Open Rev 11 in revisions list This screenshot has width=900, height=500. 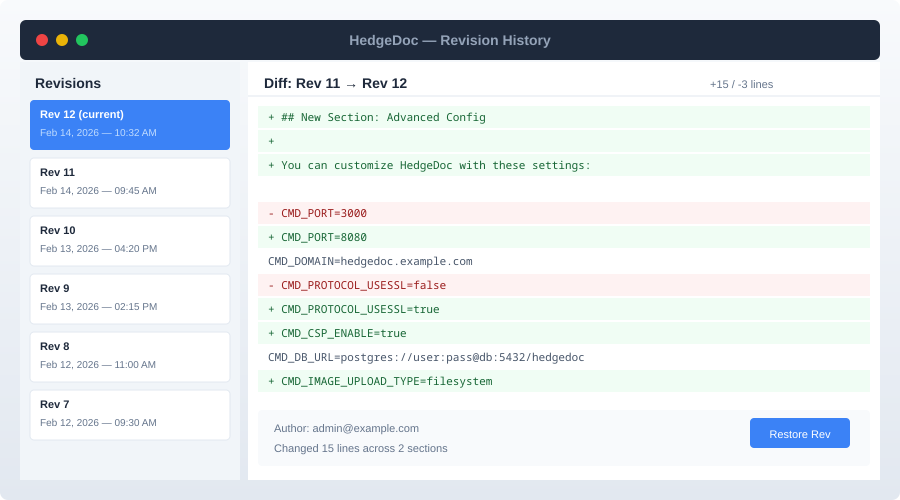tap(130, 183)
